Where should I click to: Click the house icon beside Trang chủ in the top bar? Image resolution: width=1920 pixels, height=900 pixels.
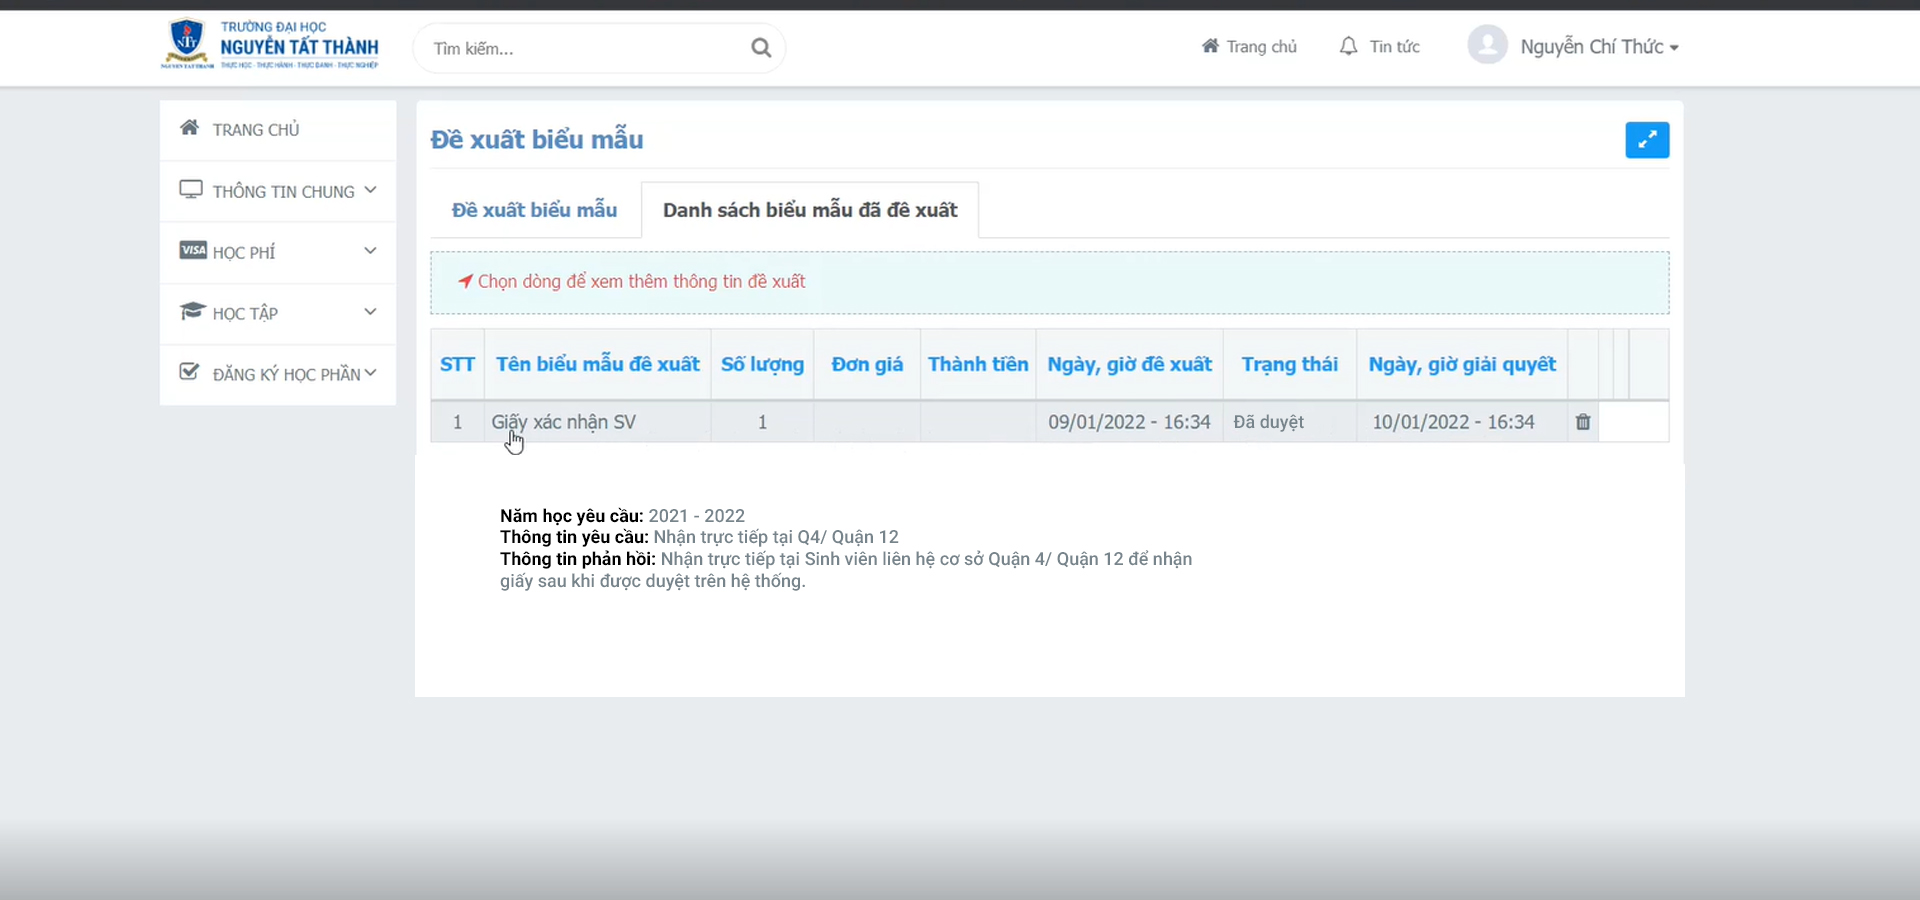(1210, 46)
